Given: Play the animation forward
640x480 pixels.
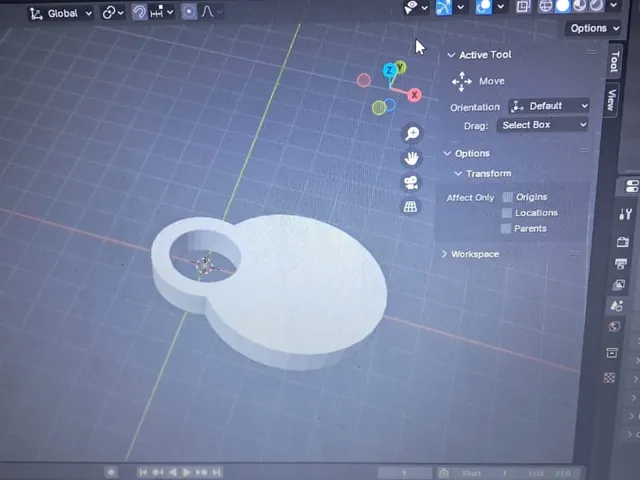Looking at the screenshot, I should tap(187, 472).
